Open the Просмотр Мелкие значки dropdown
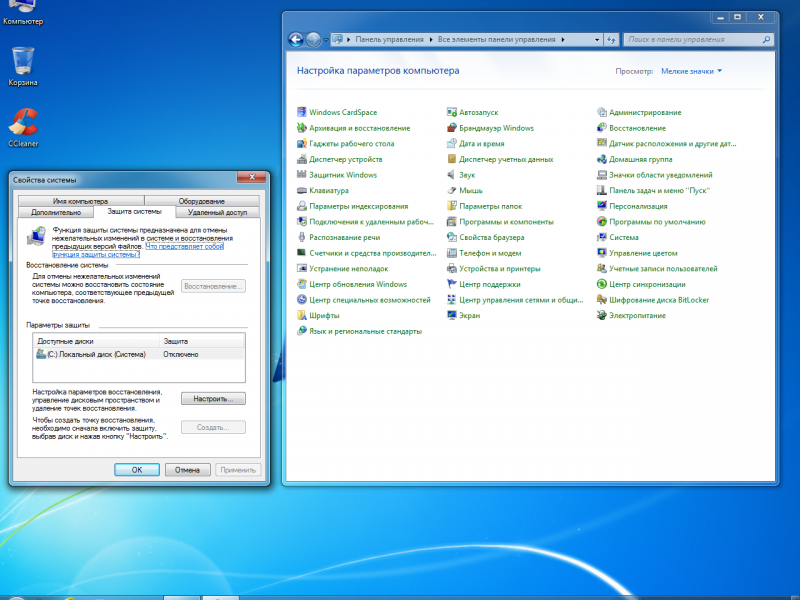 pyautogui.click(x=691, y=71)
